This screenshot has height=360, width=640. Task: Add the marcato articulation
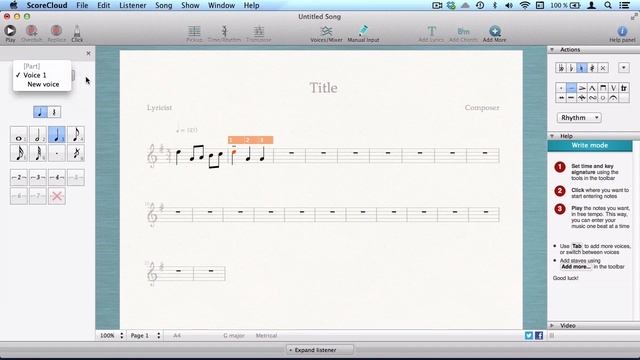coord(592,88)
